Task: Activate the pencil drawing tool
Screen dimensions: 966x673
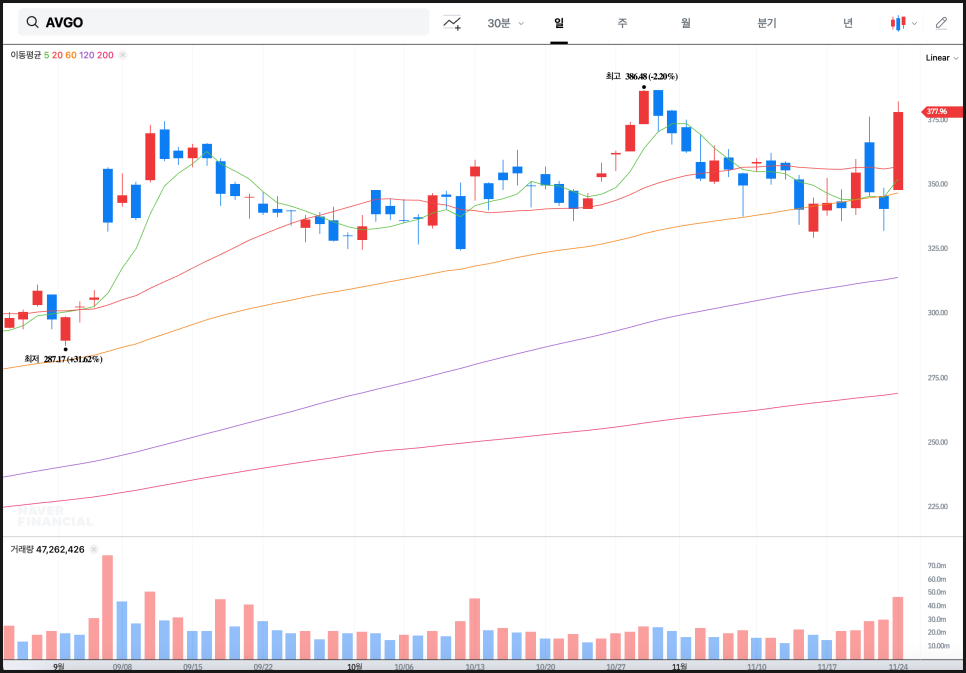Action: tap(941, 23)
